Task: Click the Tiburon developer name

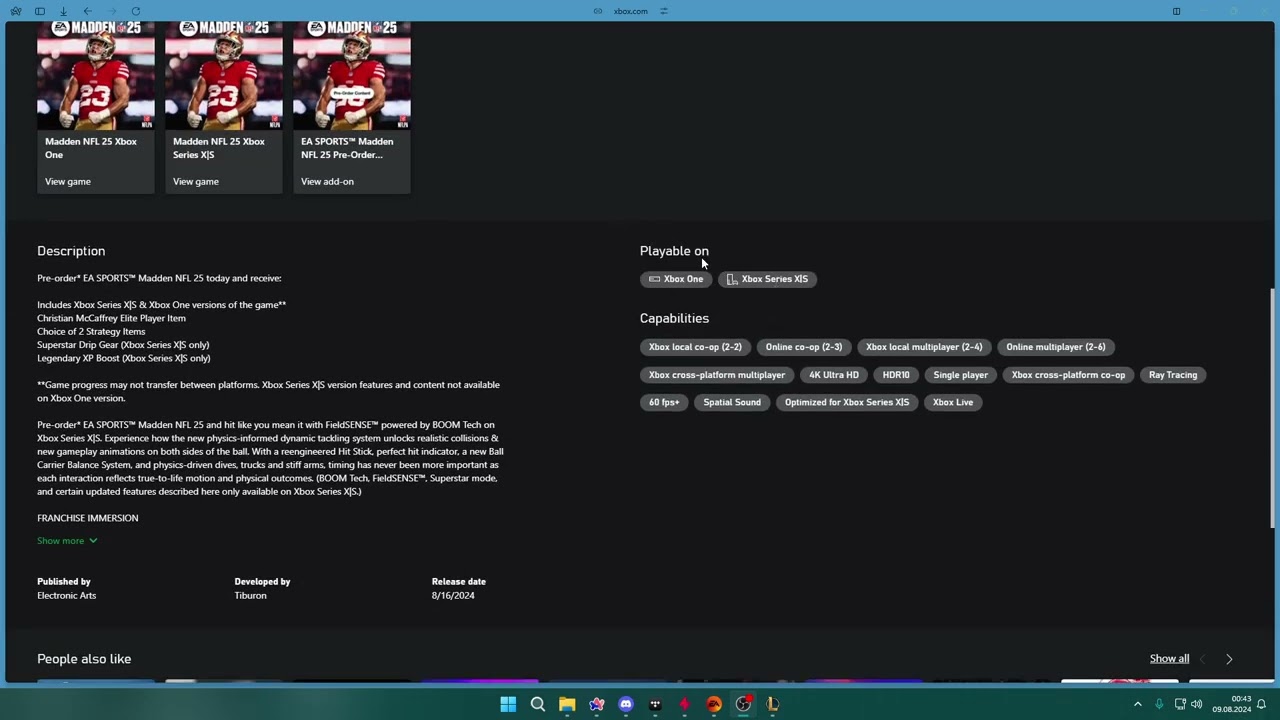Action: [x=250, y=596]
